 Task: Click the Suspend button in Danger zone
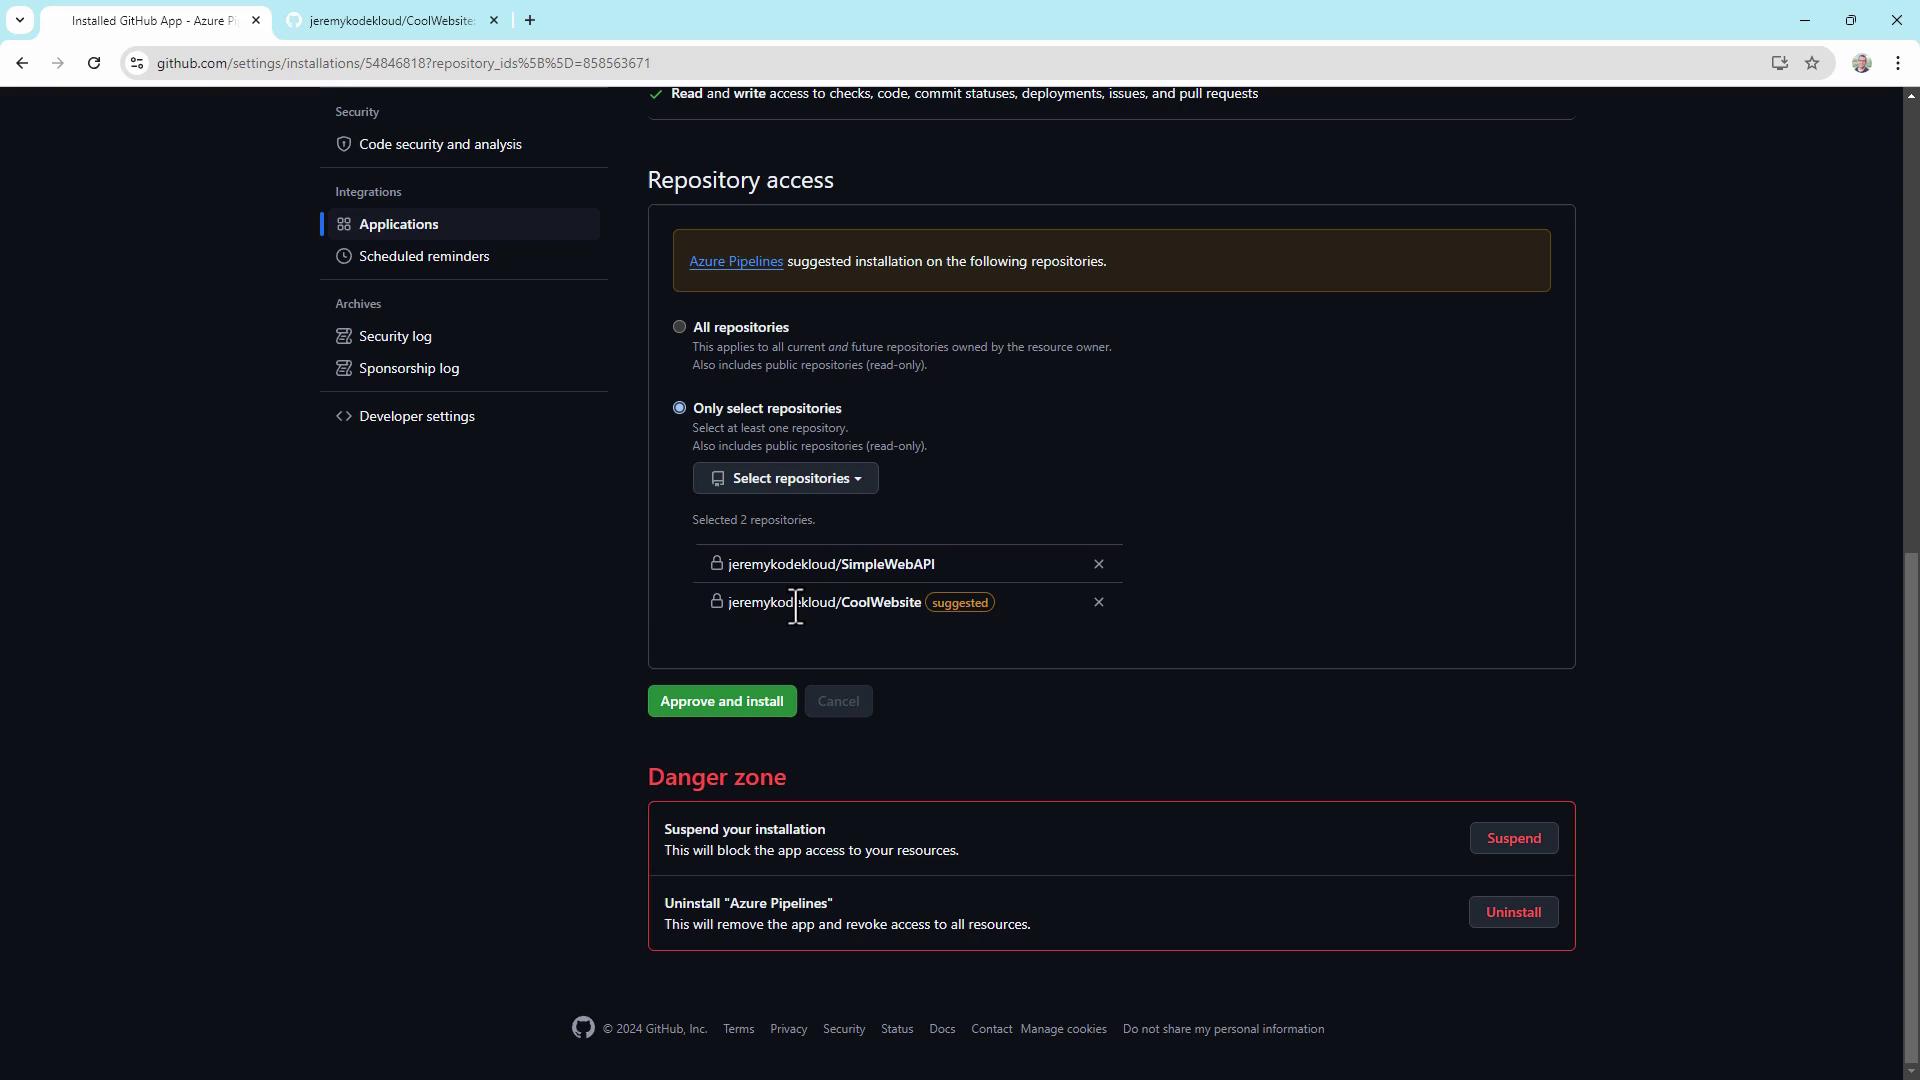click(1514, 838)
